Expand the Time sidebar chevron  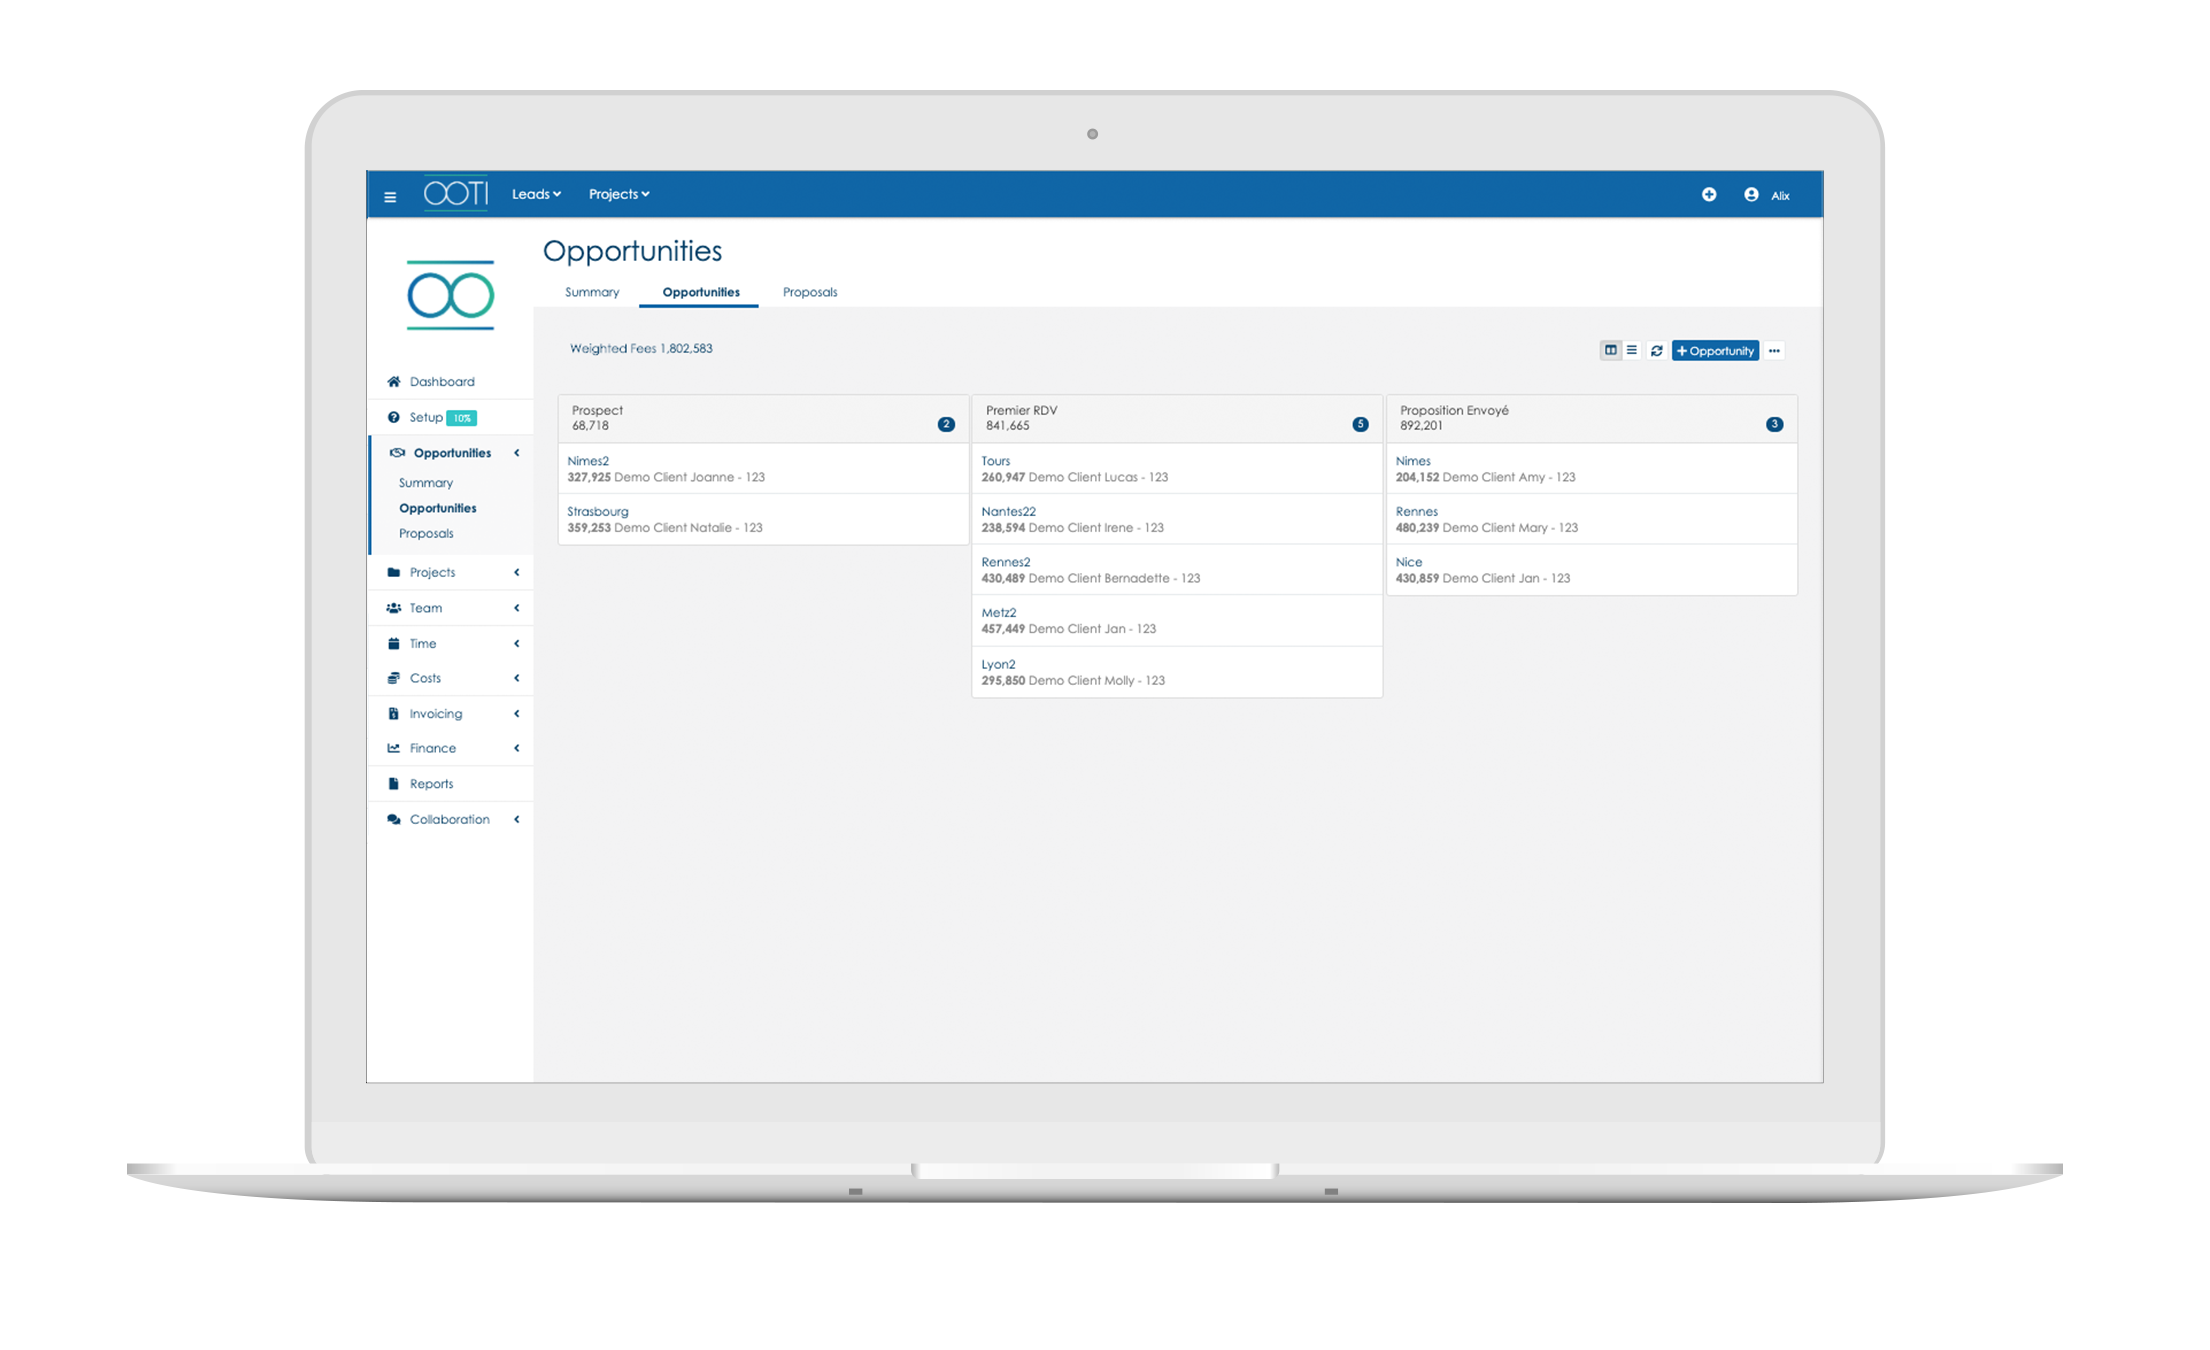[x=517, y=643]
